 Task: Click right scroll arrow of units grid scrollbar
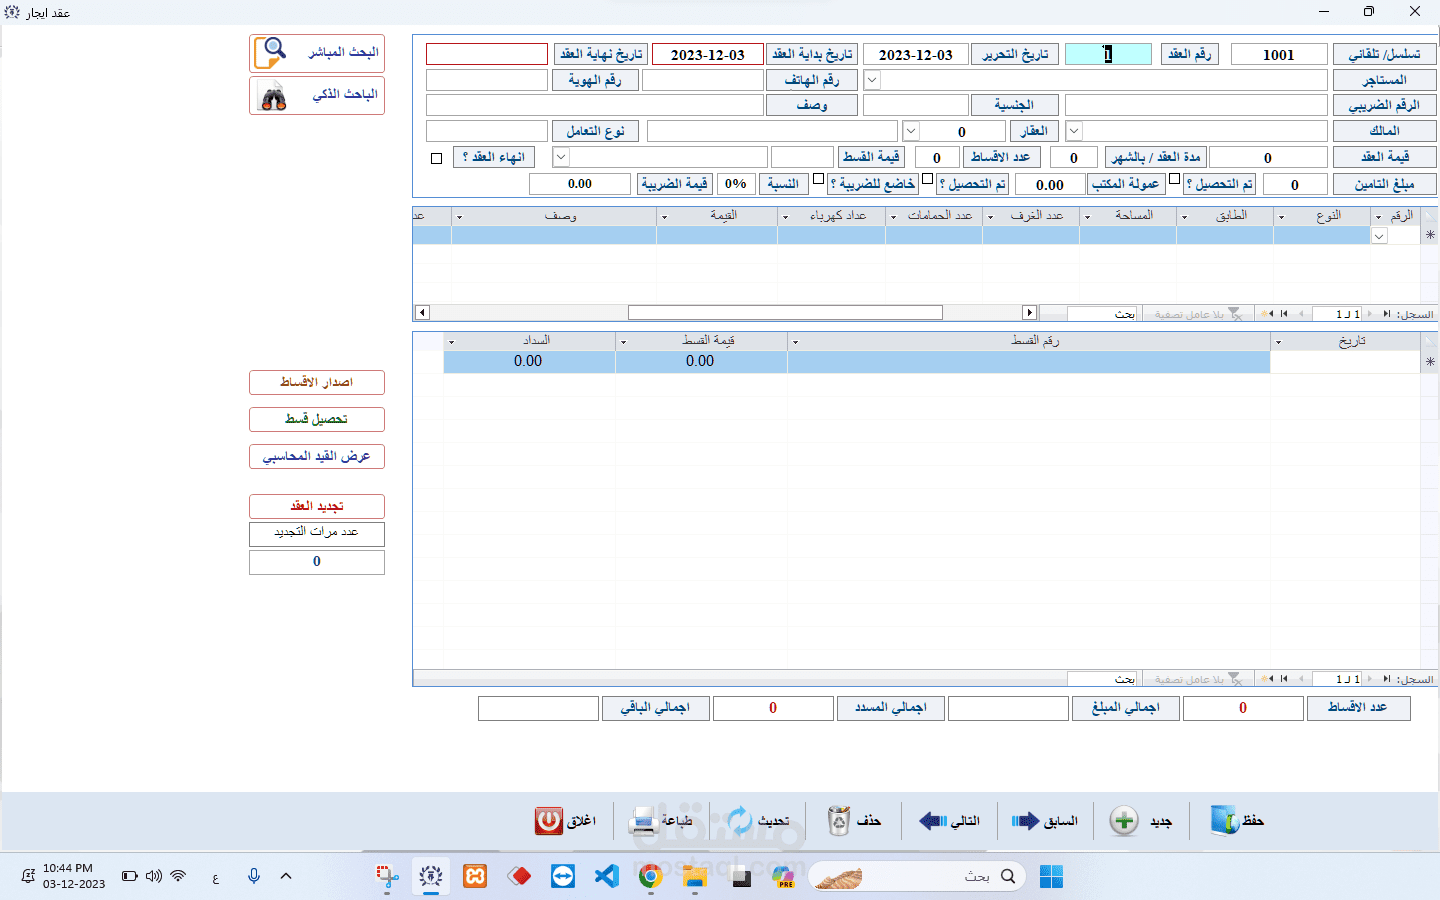pos(1029,313)
